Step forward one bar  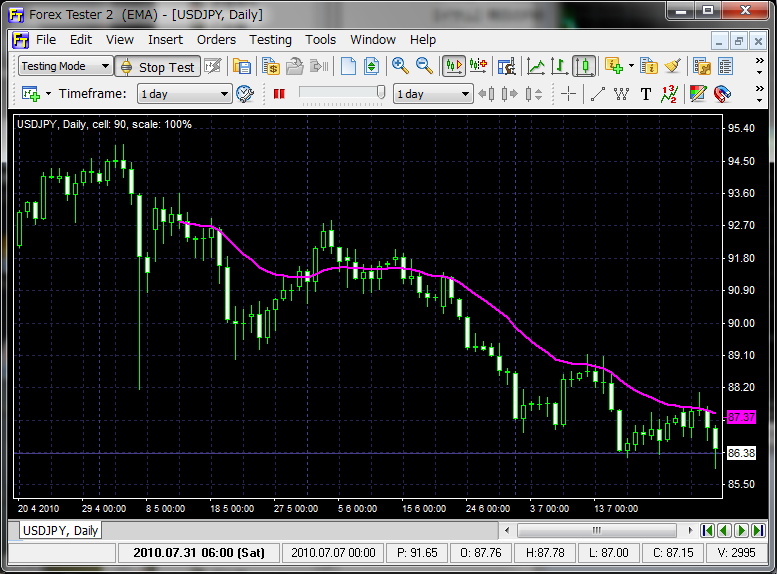(x=509, y=94)
